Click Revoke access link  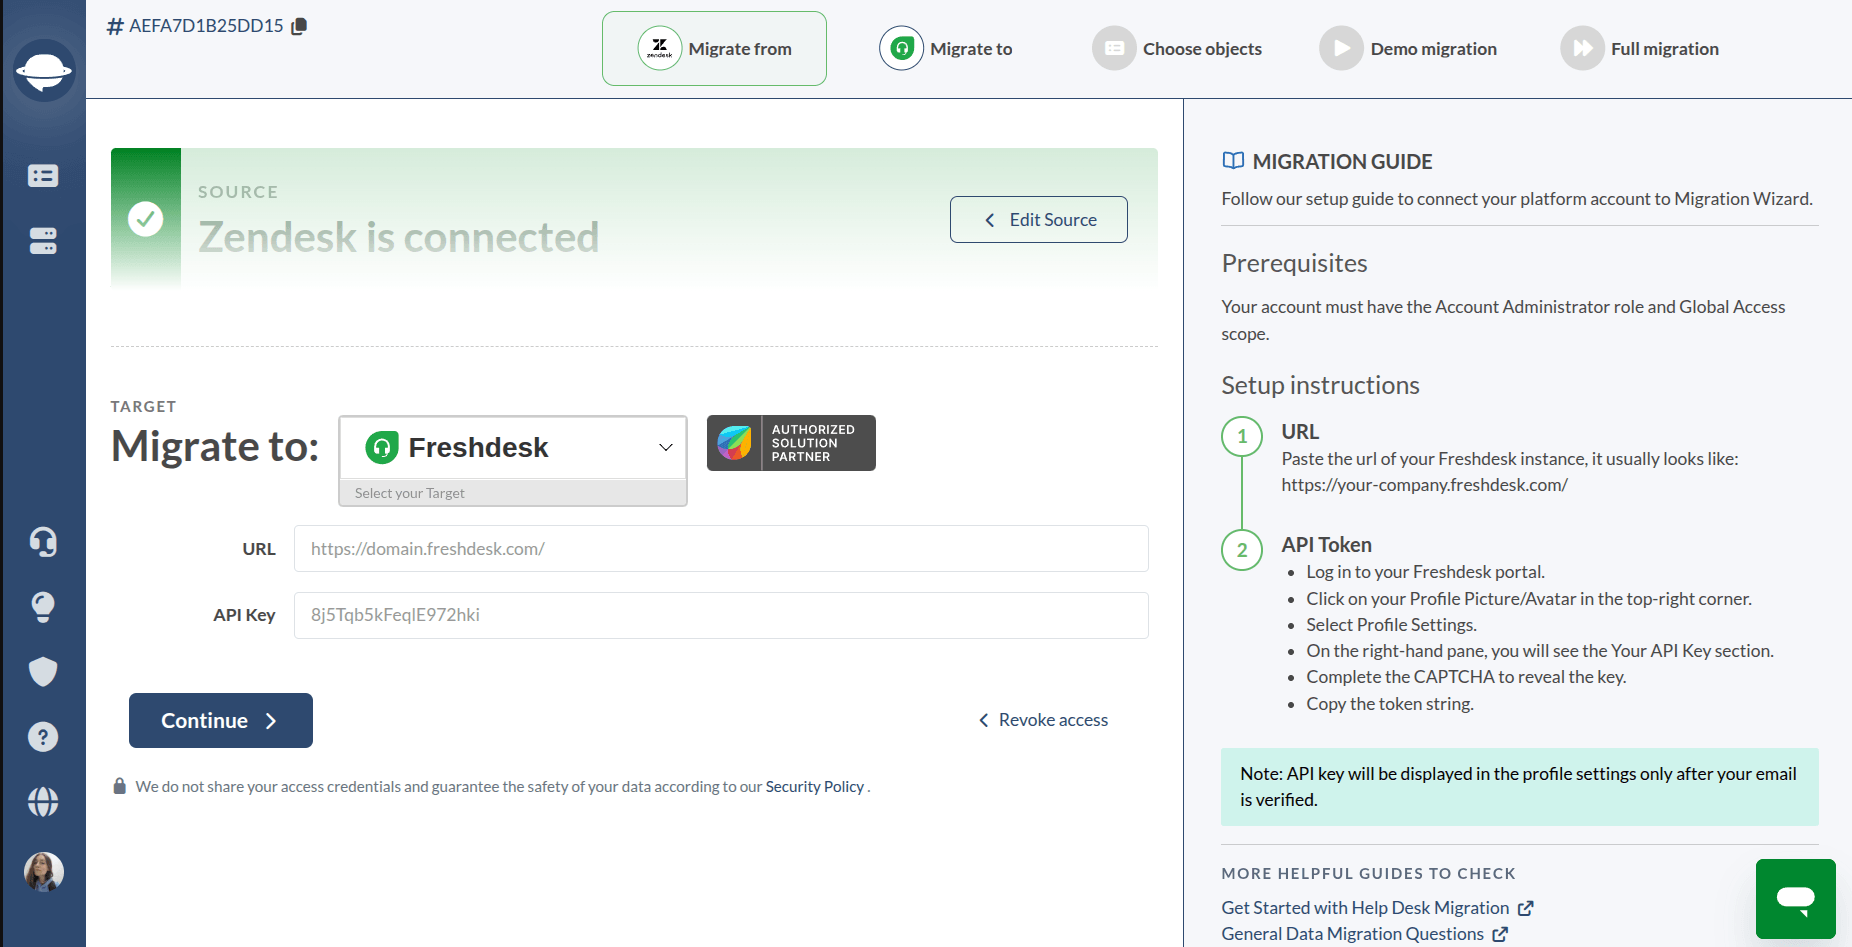(x=1043, y=720)
